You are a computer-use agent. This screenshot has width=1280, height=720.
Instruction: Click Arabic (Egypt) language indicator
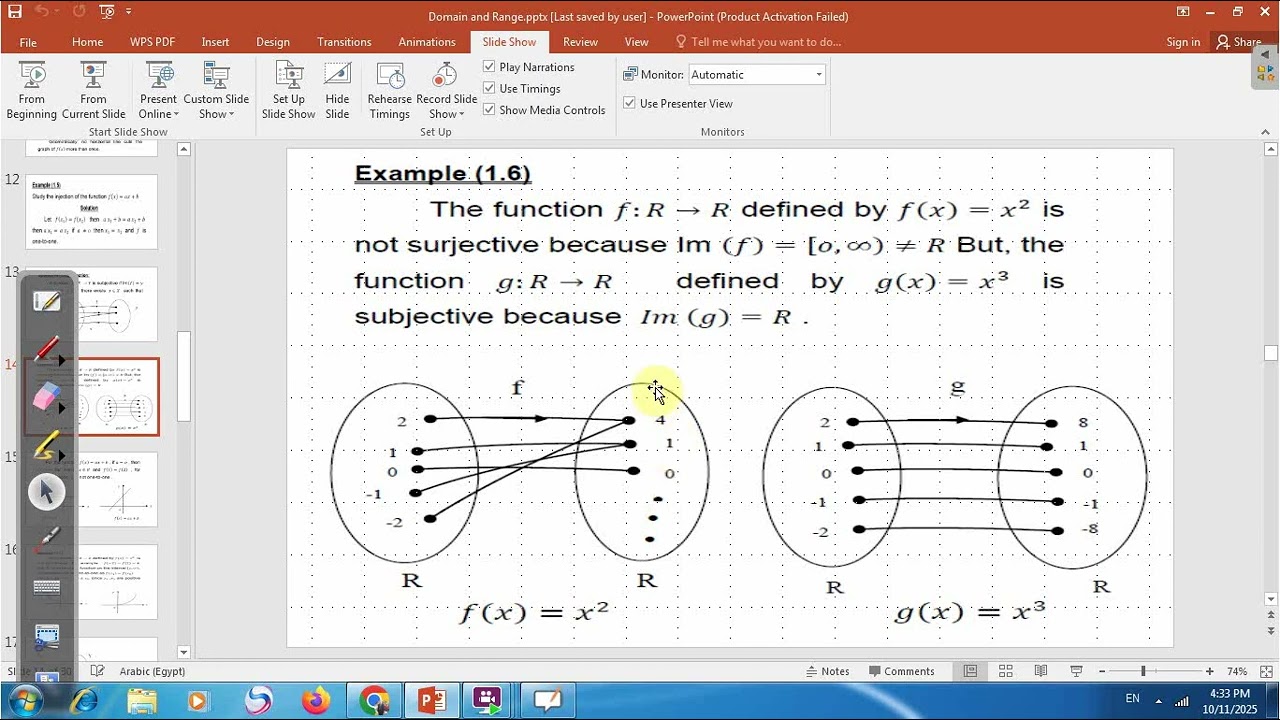[152, 671]
